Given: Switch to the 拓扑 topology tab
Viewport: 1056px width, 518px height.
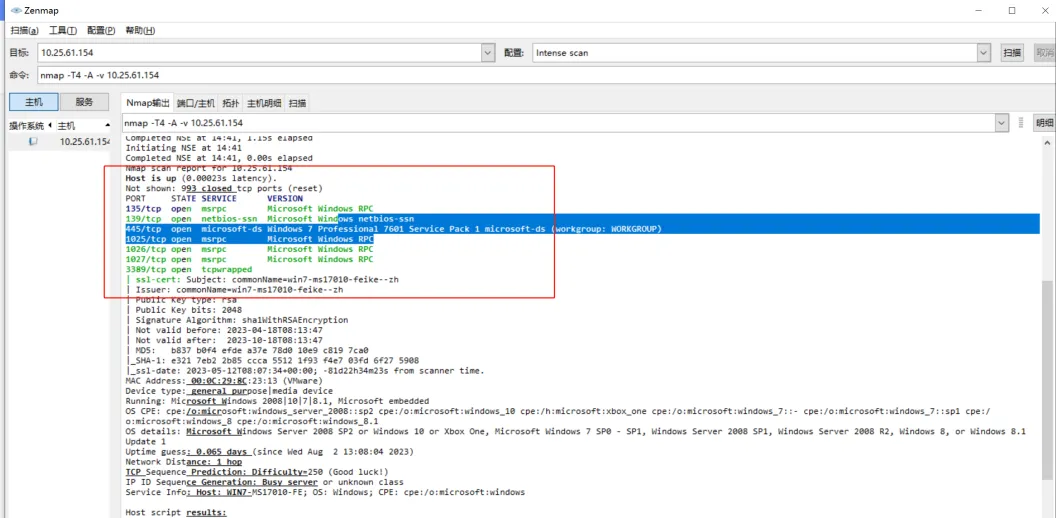Looking at the screenshot, I should pyautogui.click(x=230, y=103).
